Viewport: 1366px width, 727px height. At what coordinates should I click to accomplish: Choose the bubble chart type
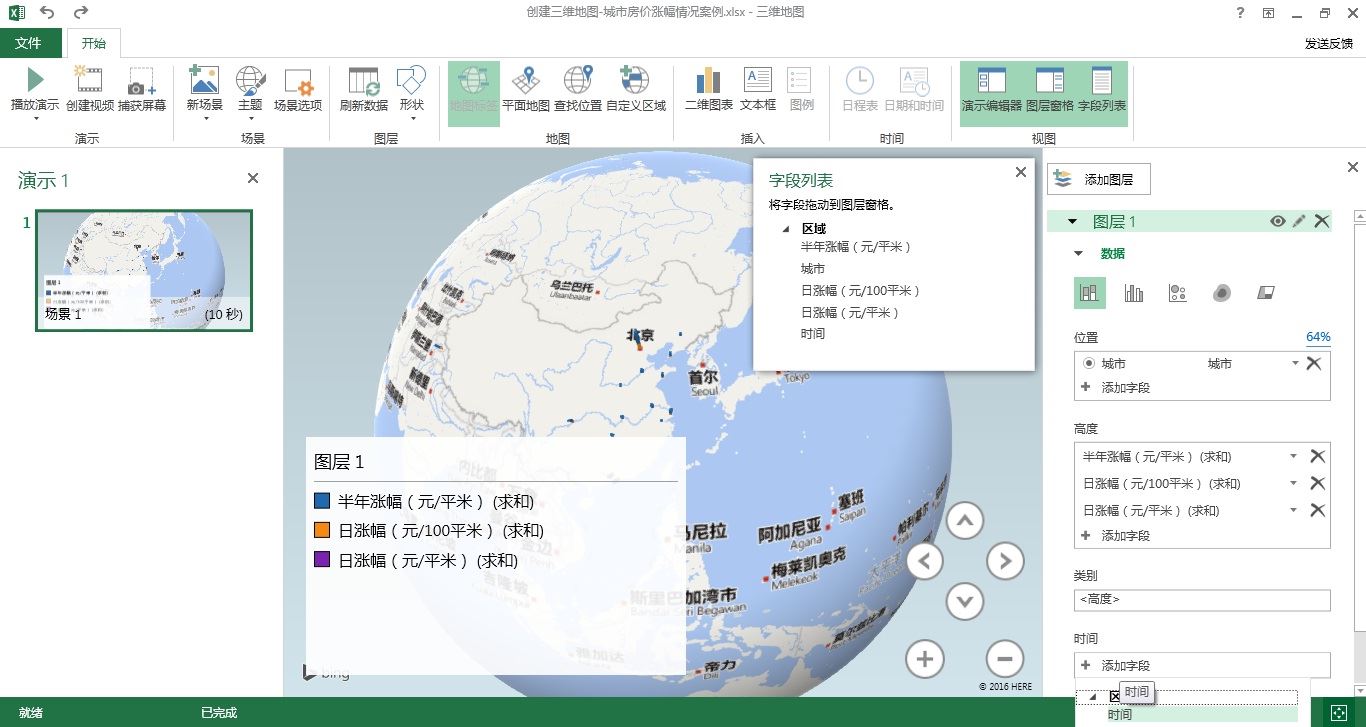pyautogui.click(x=1178, y=293)
